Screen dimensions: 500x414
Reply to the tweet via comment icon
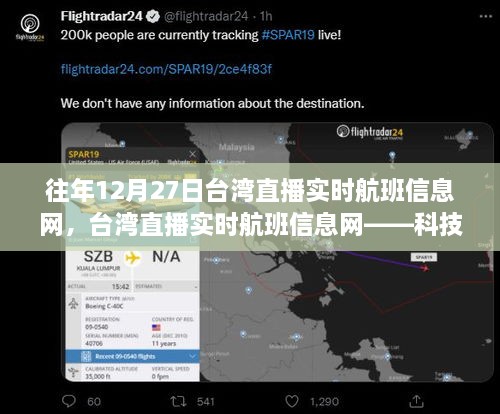(69, 401)
